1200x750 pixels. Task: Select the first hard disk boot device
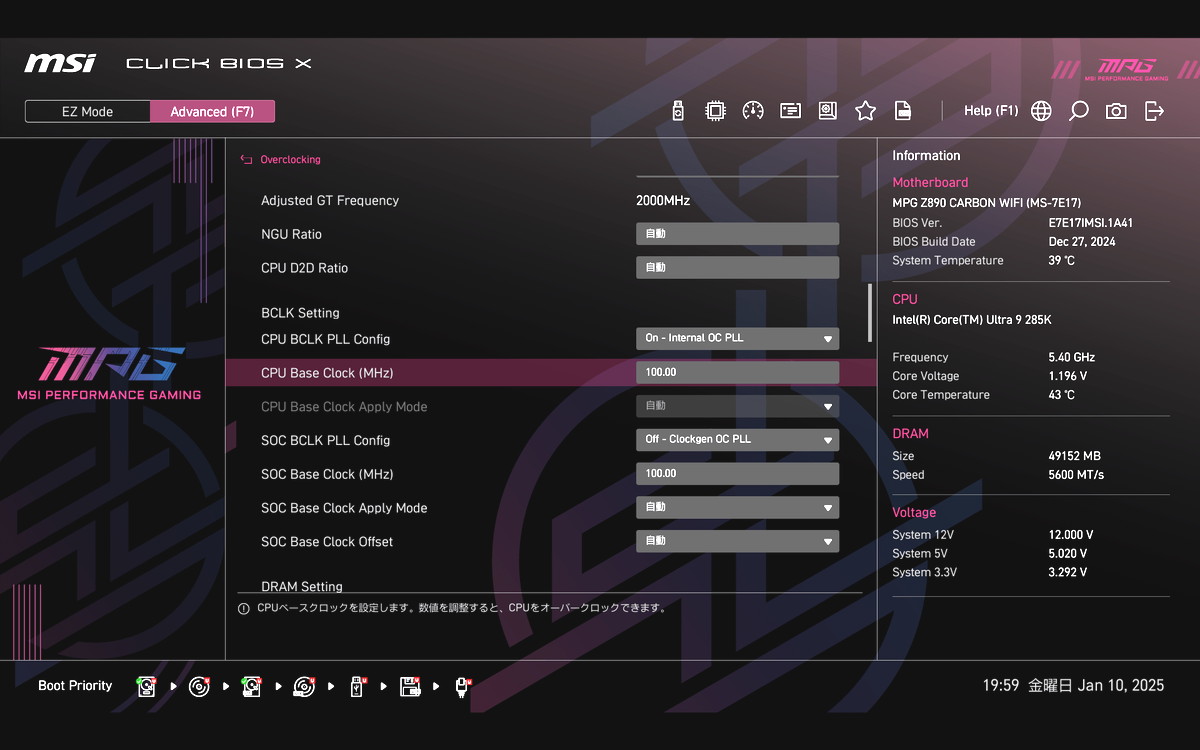tap(147, 686)
